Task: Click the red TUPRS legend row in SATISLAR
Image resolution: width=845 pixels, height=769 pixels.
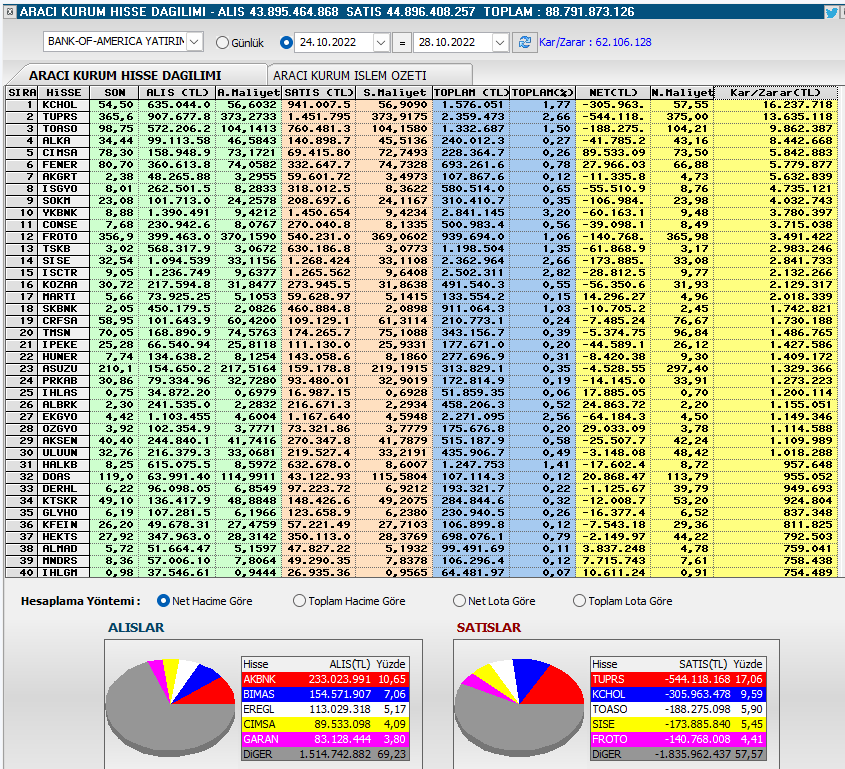Action: (x=678, y=679)
